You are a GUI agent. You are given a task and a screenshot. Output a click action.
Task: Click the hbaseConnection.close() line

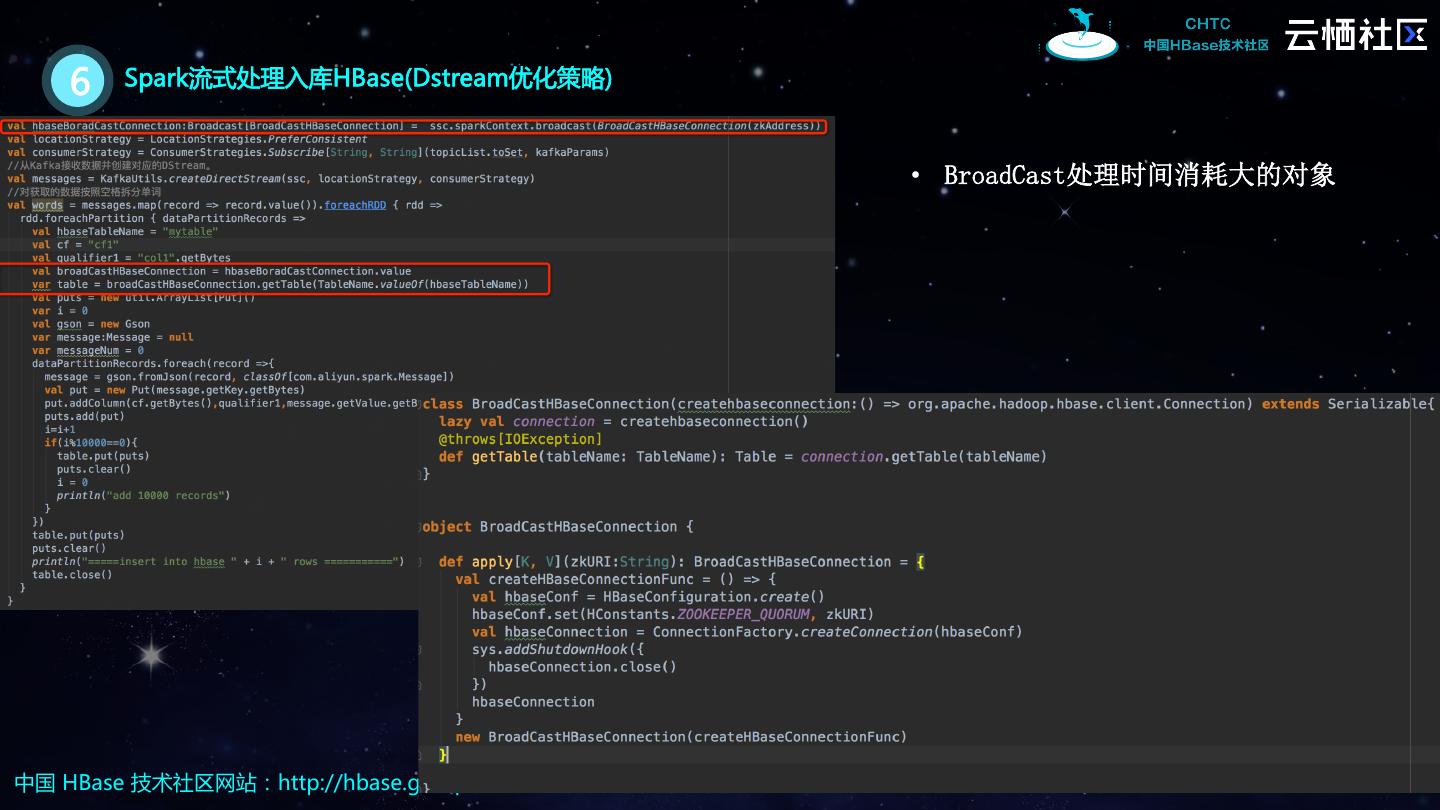click(583, 666)
